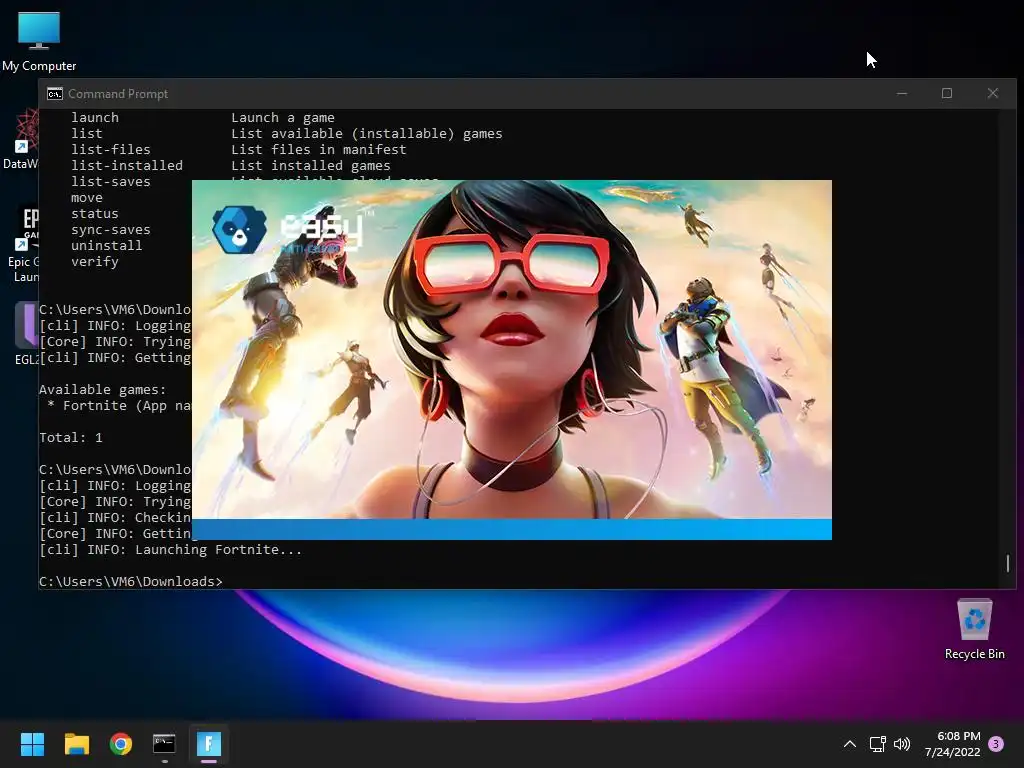Click the Fortnite splash screen artwork
Screen dimensions: 1024x768
click(511, 349)
